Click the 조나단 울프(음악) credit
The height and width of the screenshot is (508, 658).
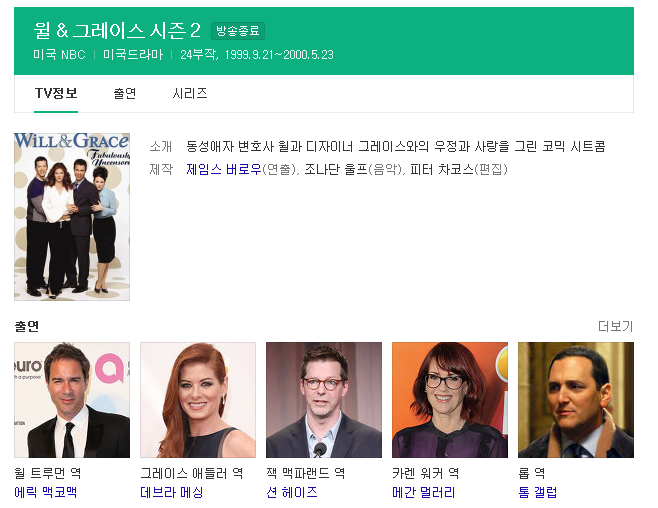(x=354, y=169)
